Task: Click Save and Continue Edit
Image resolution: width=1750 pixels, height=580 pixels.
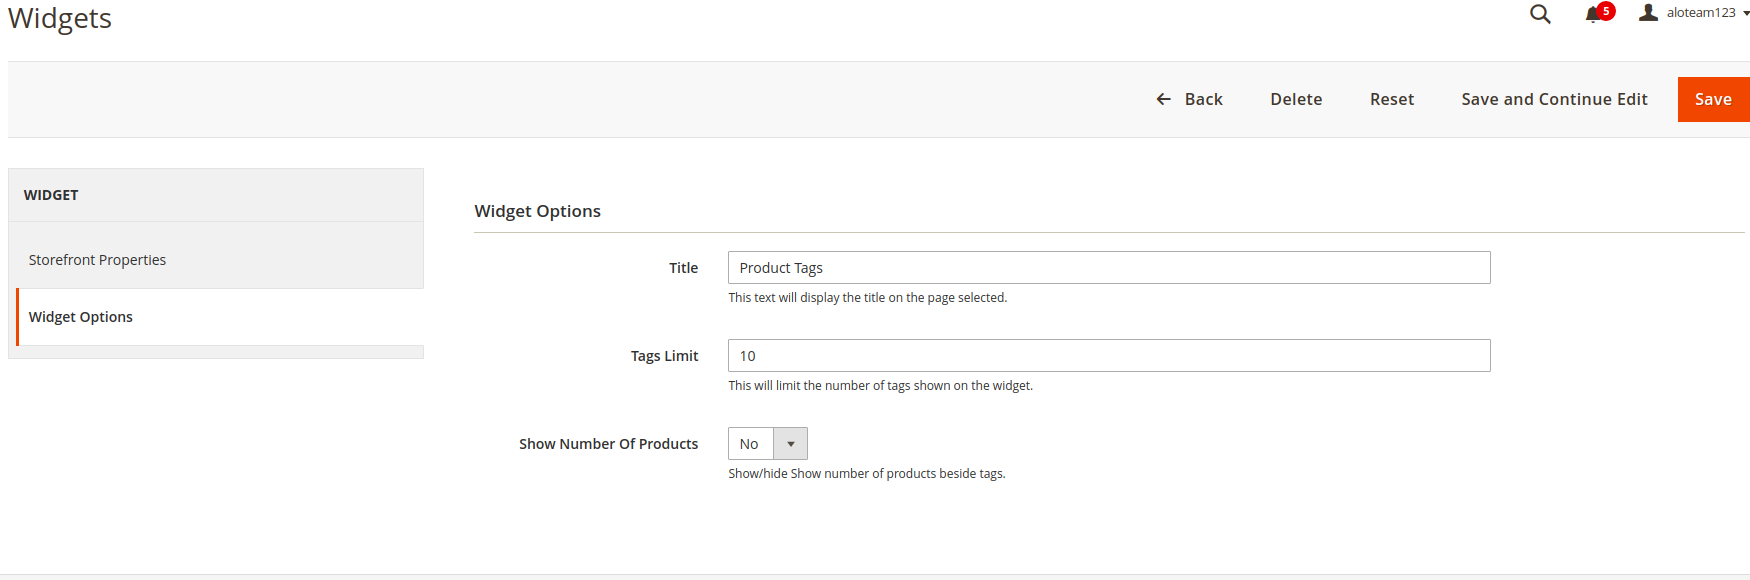Action: pos(1554,99)
